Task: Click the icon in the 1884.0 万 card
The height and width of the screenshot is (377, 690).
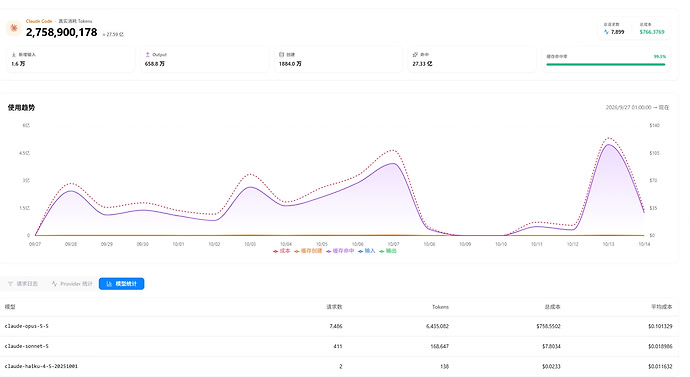Action: coord(282,55)
